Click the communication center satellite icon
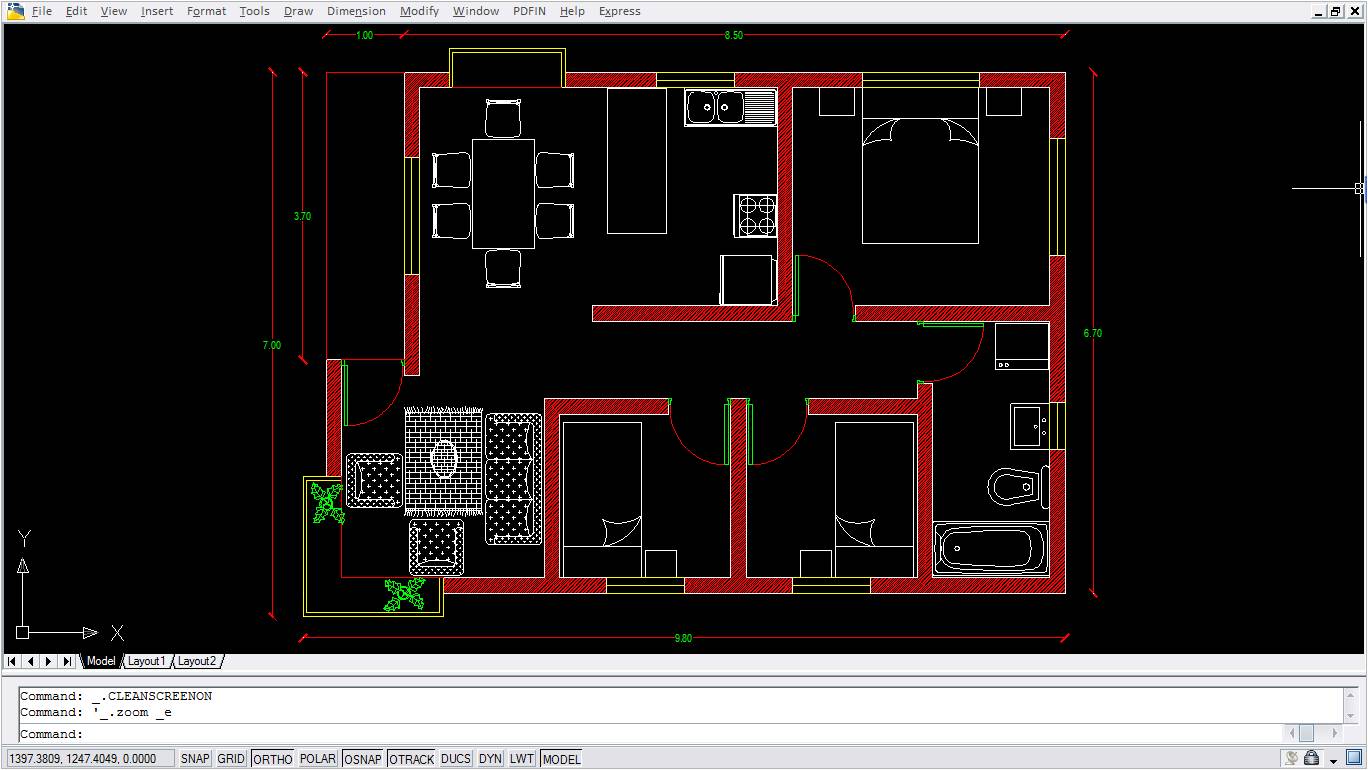1368x770 pixels. [x=1292, y=759]
